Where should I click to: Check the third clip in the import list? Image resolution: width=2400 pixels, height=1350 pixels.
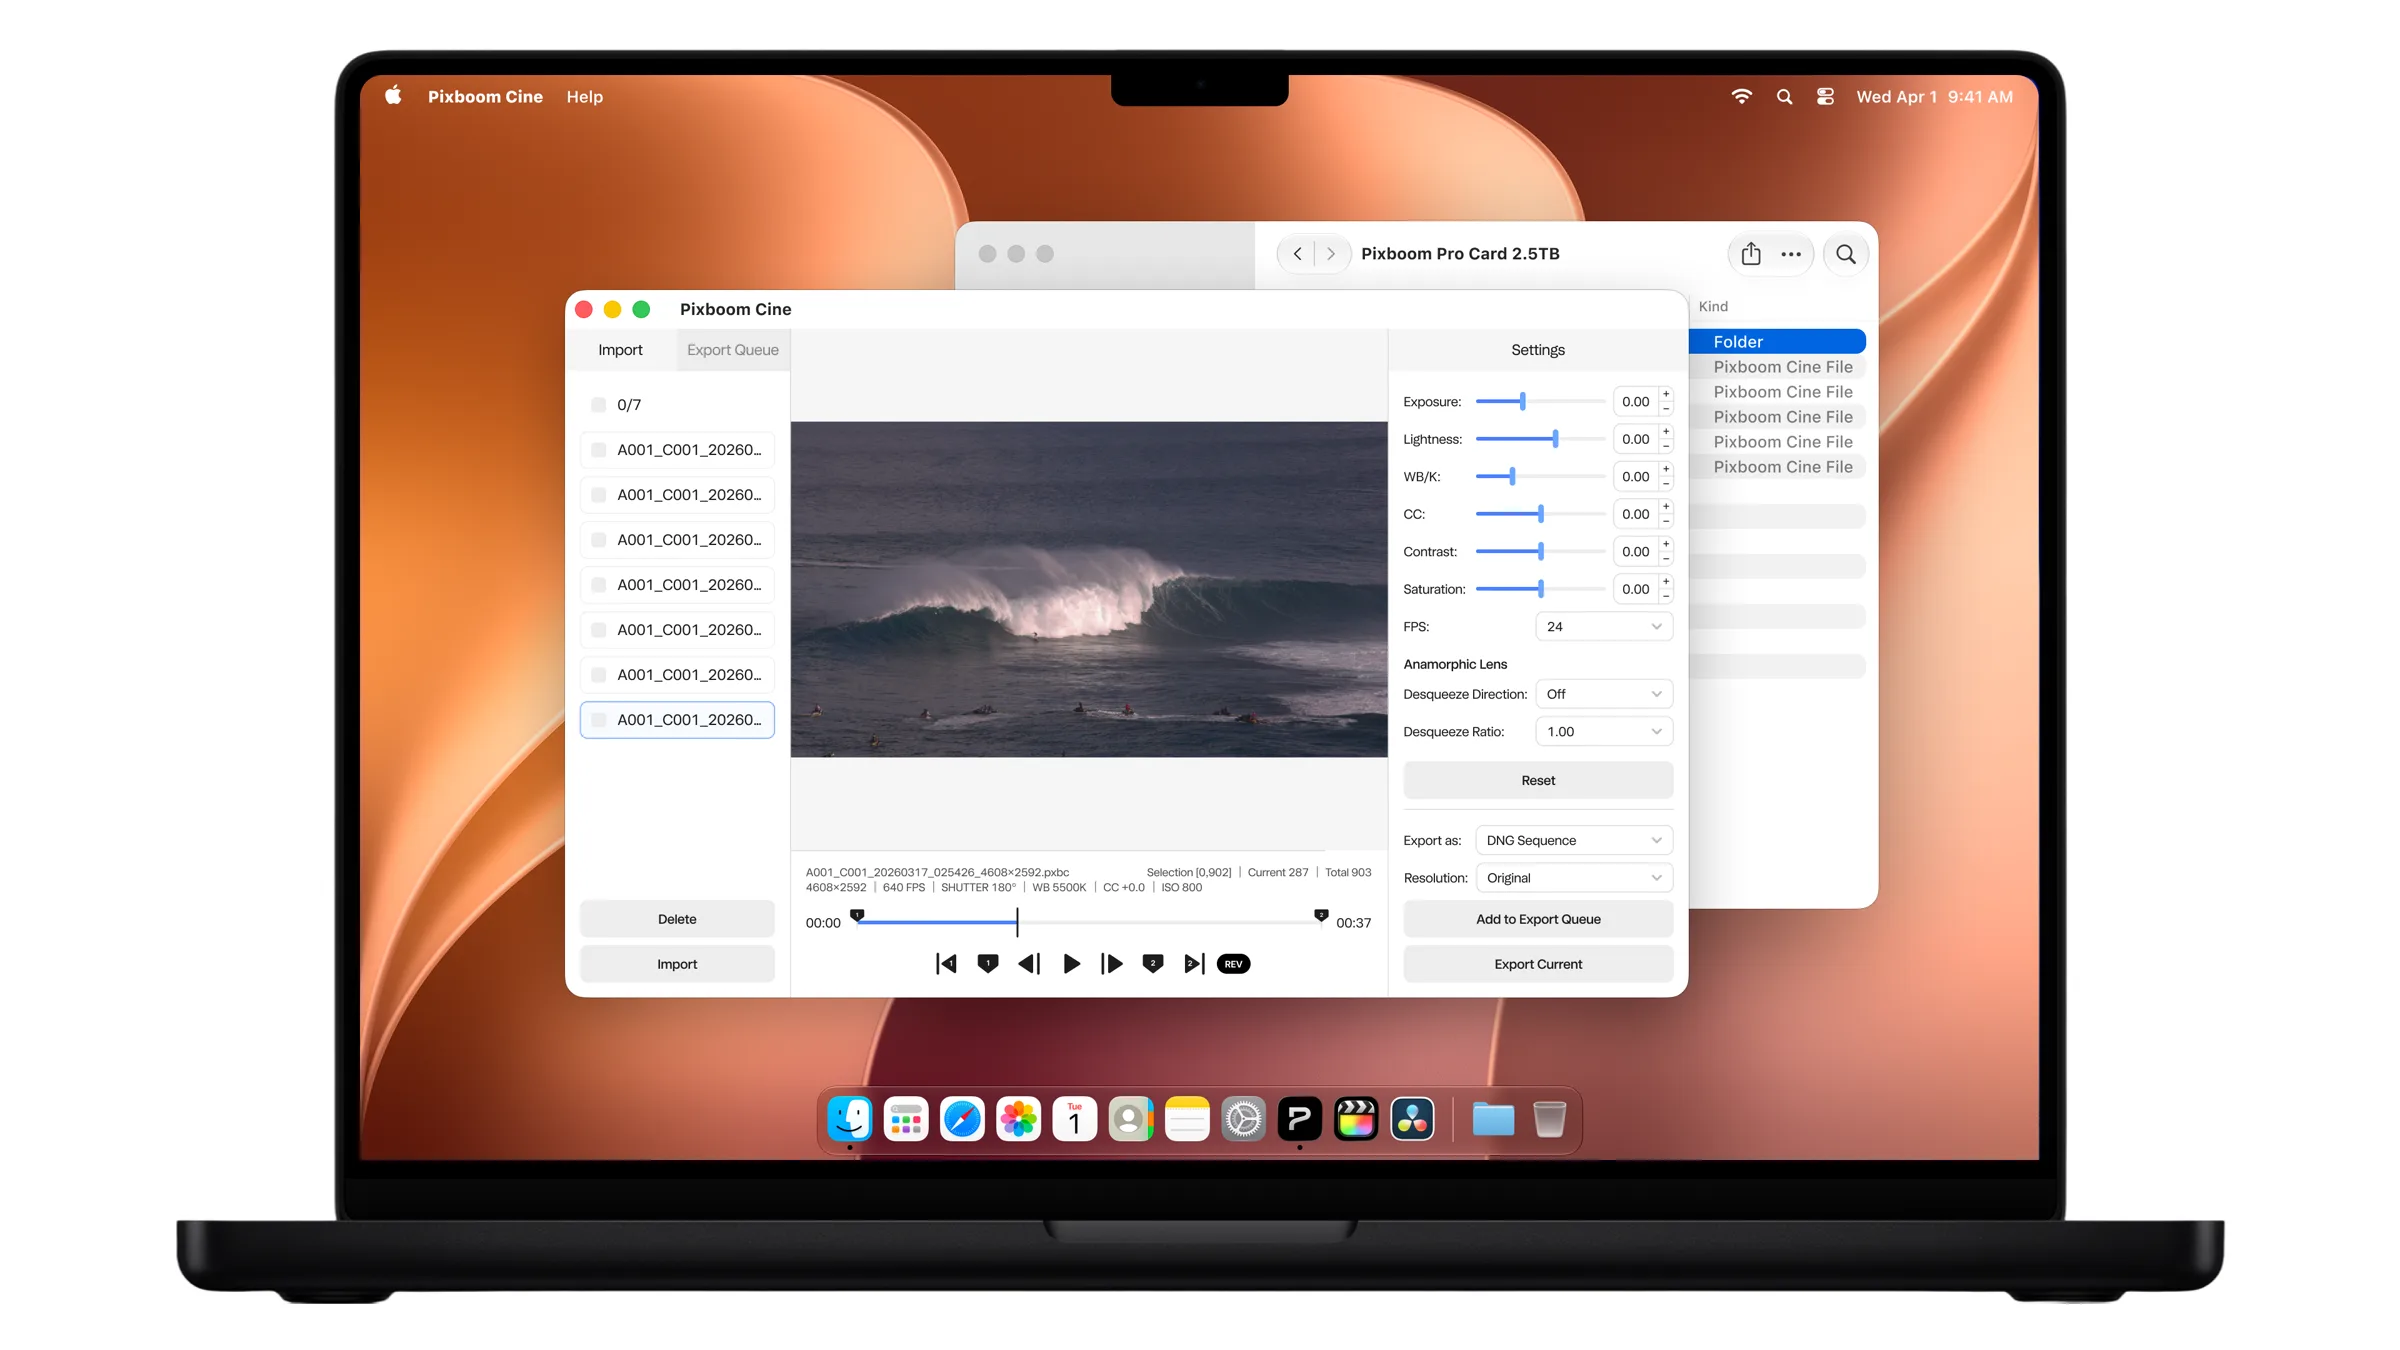(x=598, y=540)
